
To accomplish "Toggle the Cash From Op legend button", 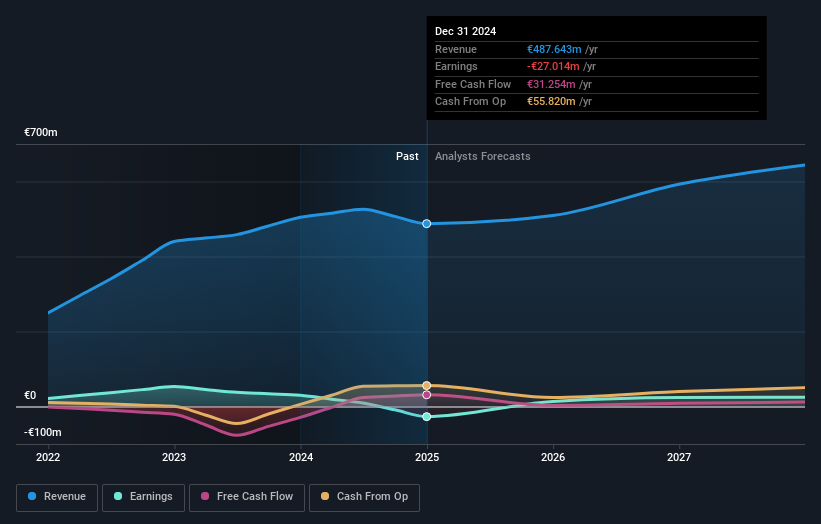I will coord(364,497).
